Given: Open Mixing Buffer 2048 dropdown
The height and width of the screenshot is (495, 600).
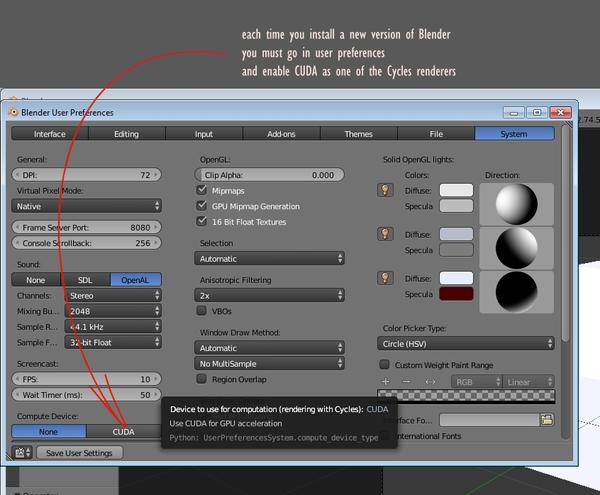Looking at the screenshot, I should coord(113,311).
